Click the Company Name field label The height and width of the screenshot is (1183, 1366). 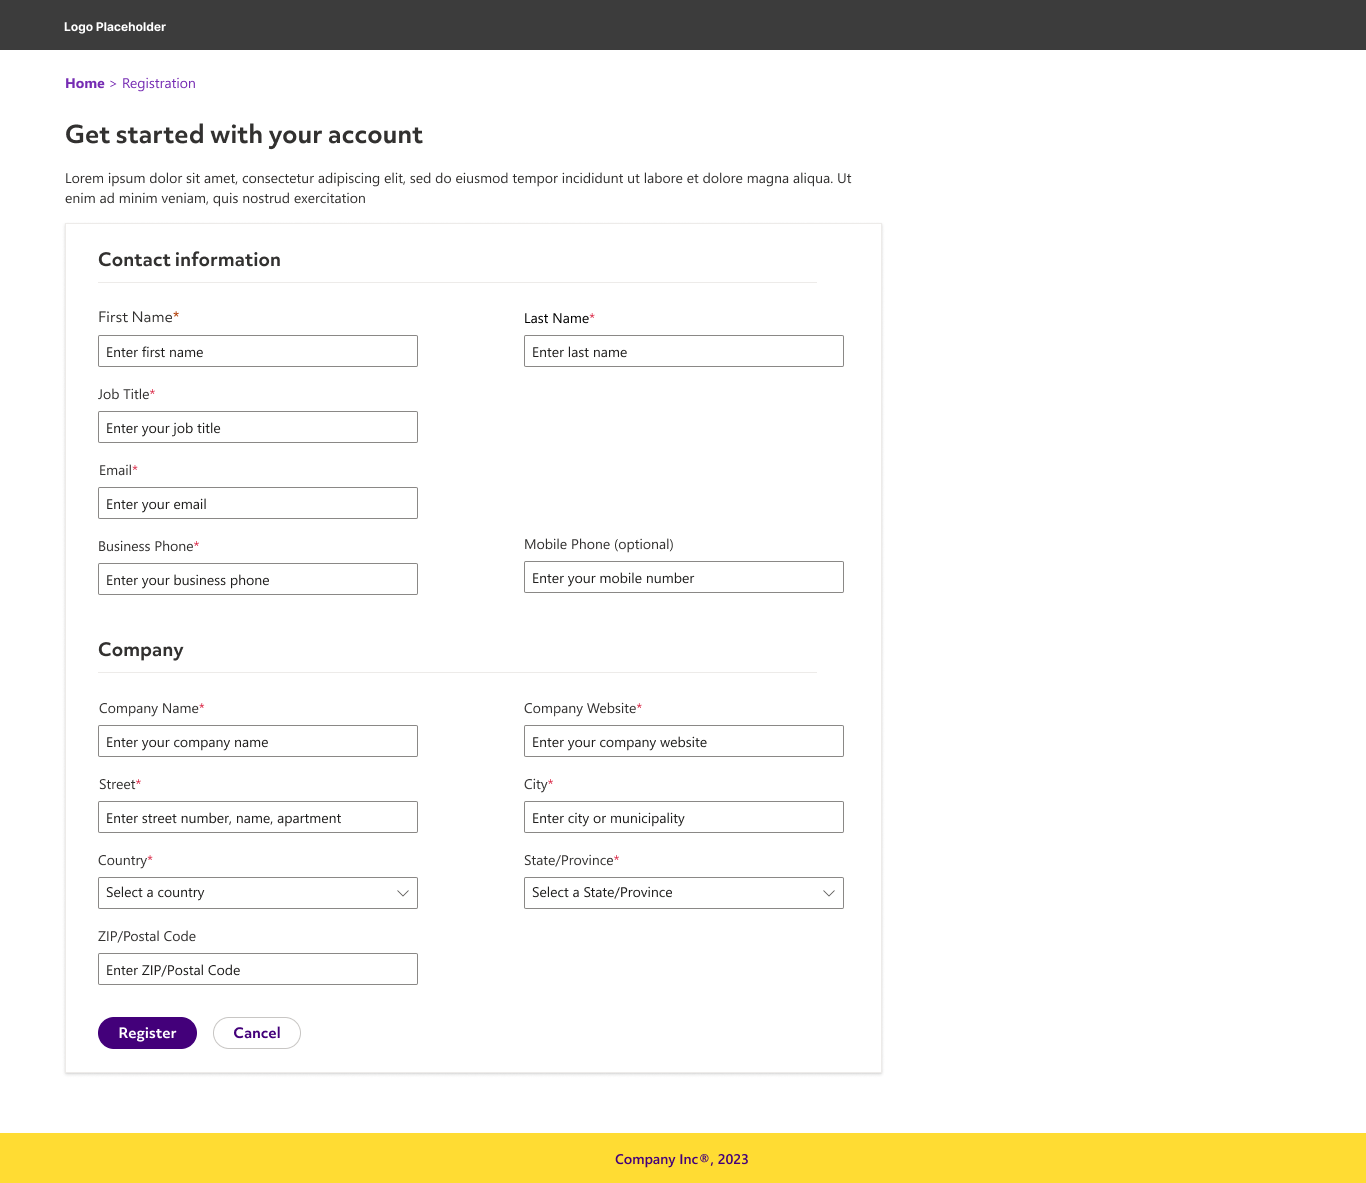coord(152,708)
